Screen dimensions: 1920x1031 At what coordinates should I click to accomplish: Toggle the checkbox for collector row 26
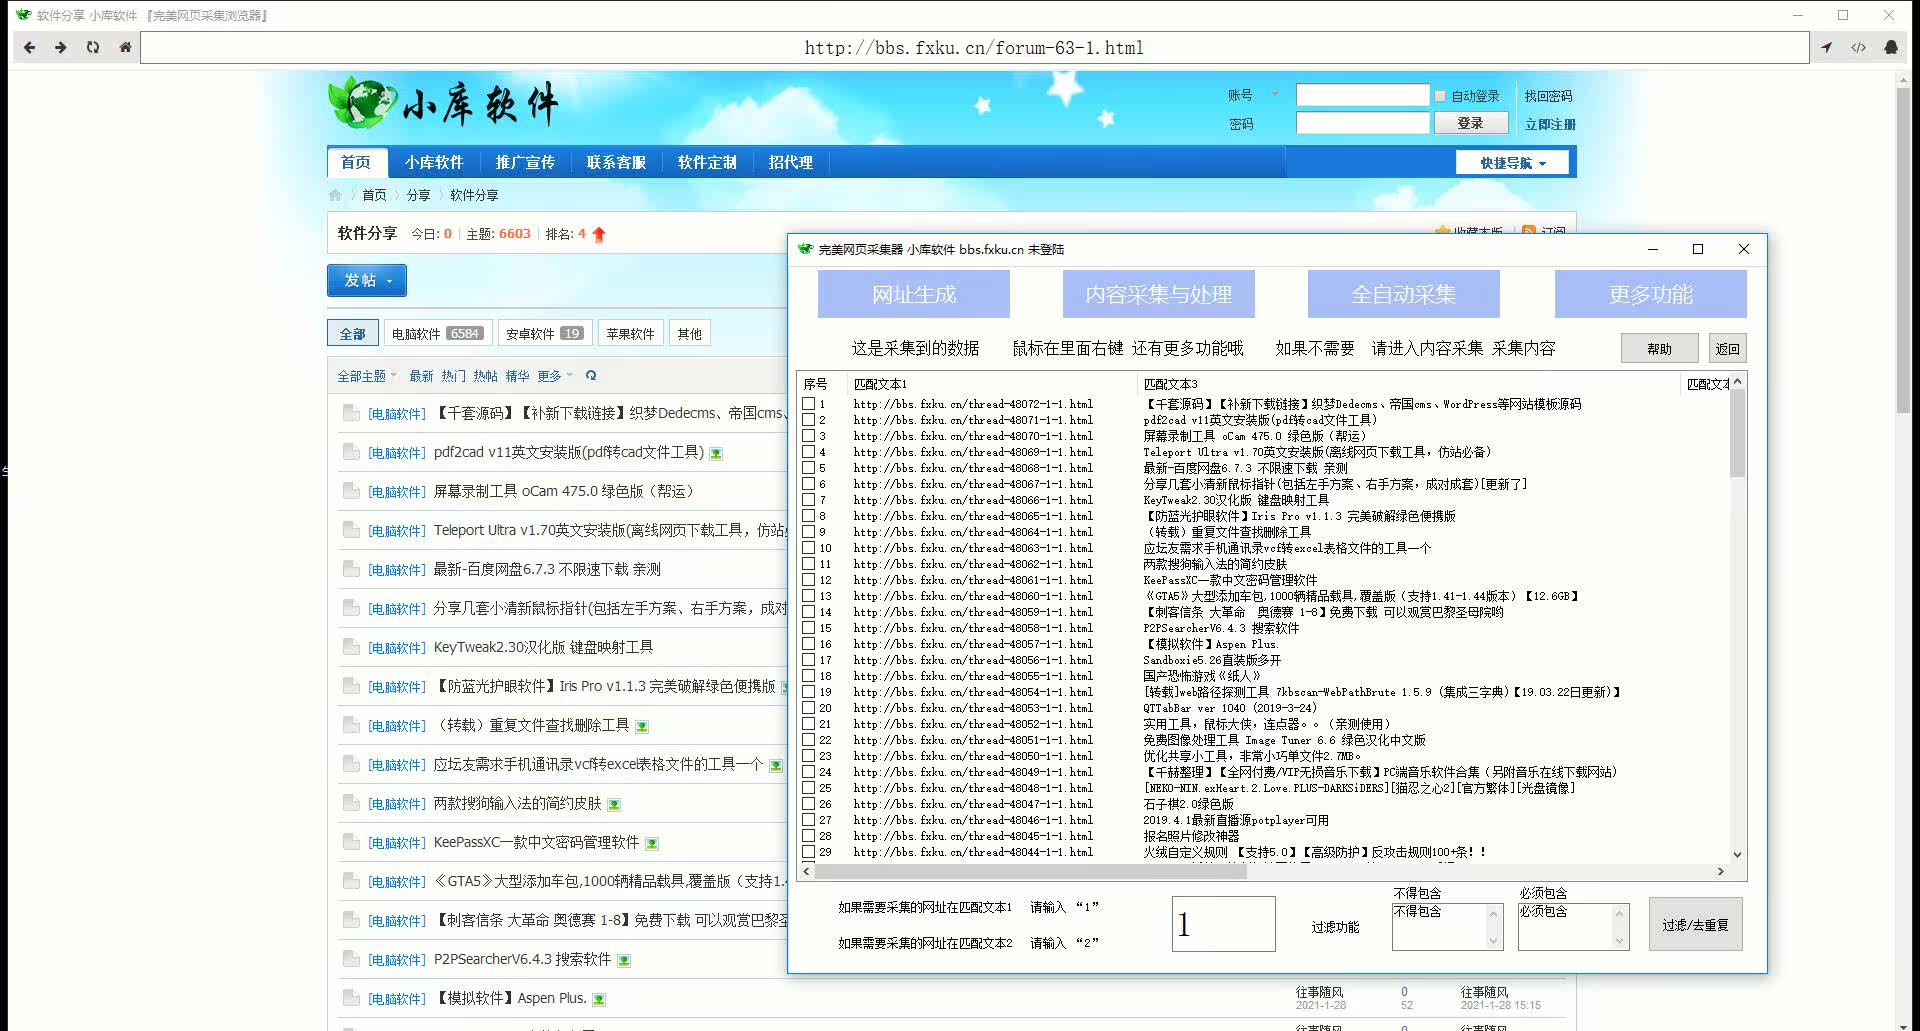click(x=808, y=804)
